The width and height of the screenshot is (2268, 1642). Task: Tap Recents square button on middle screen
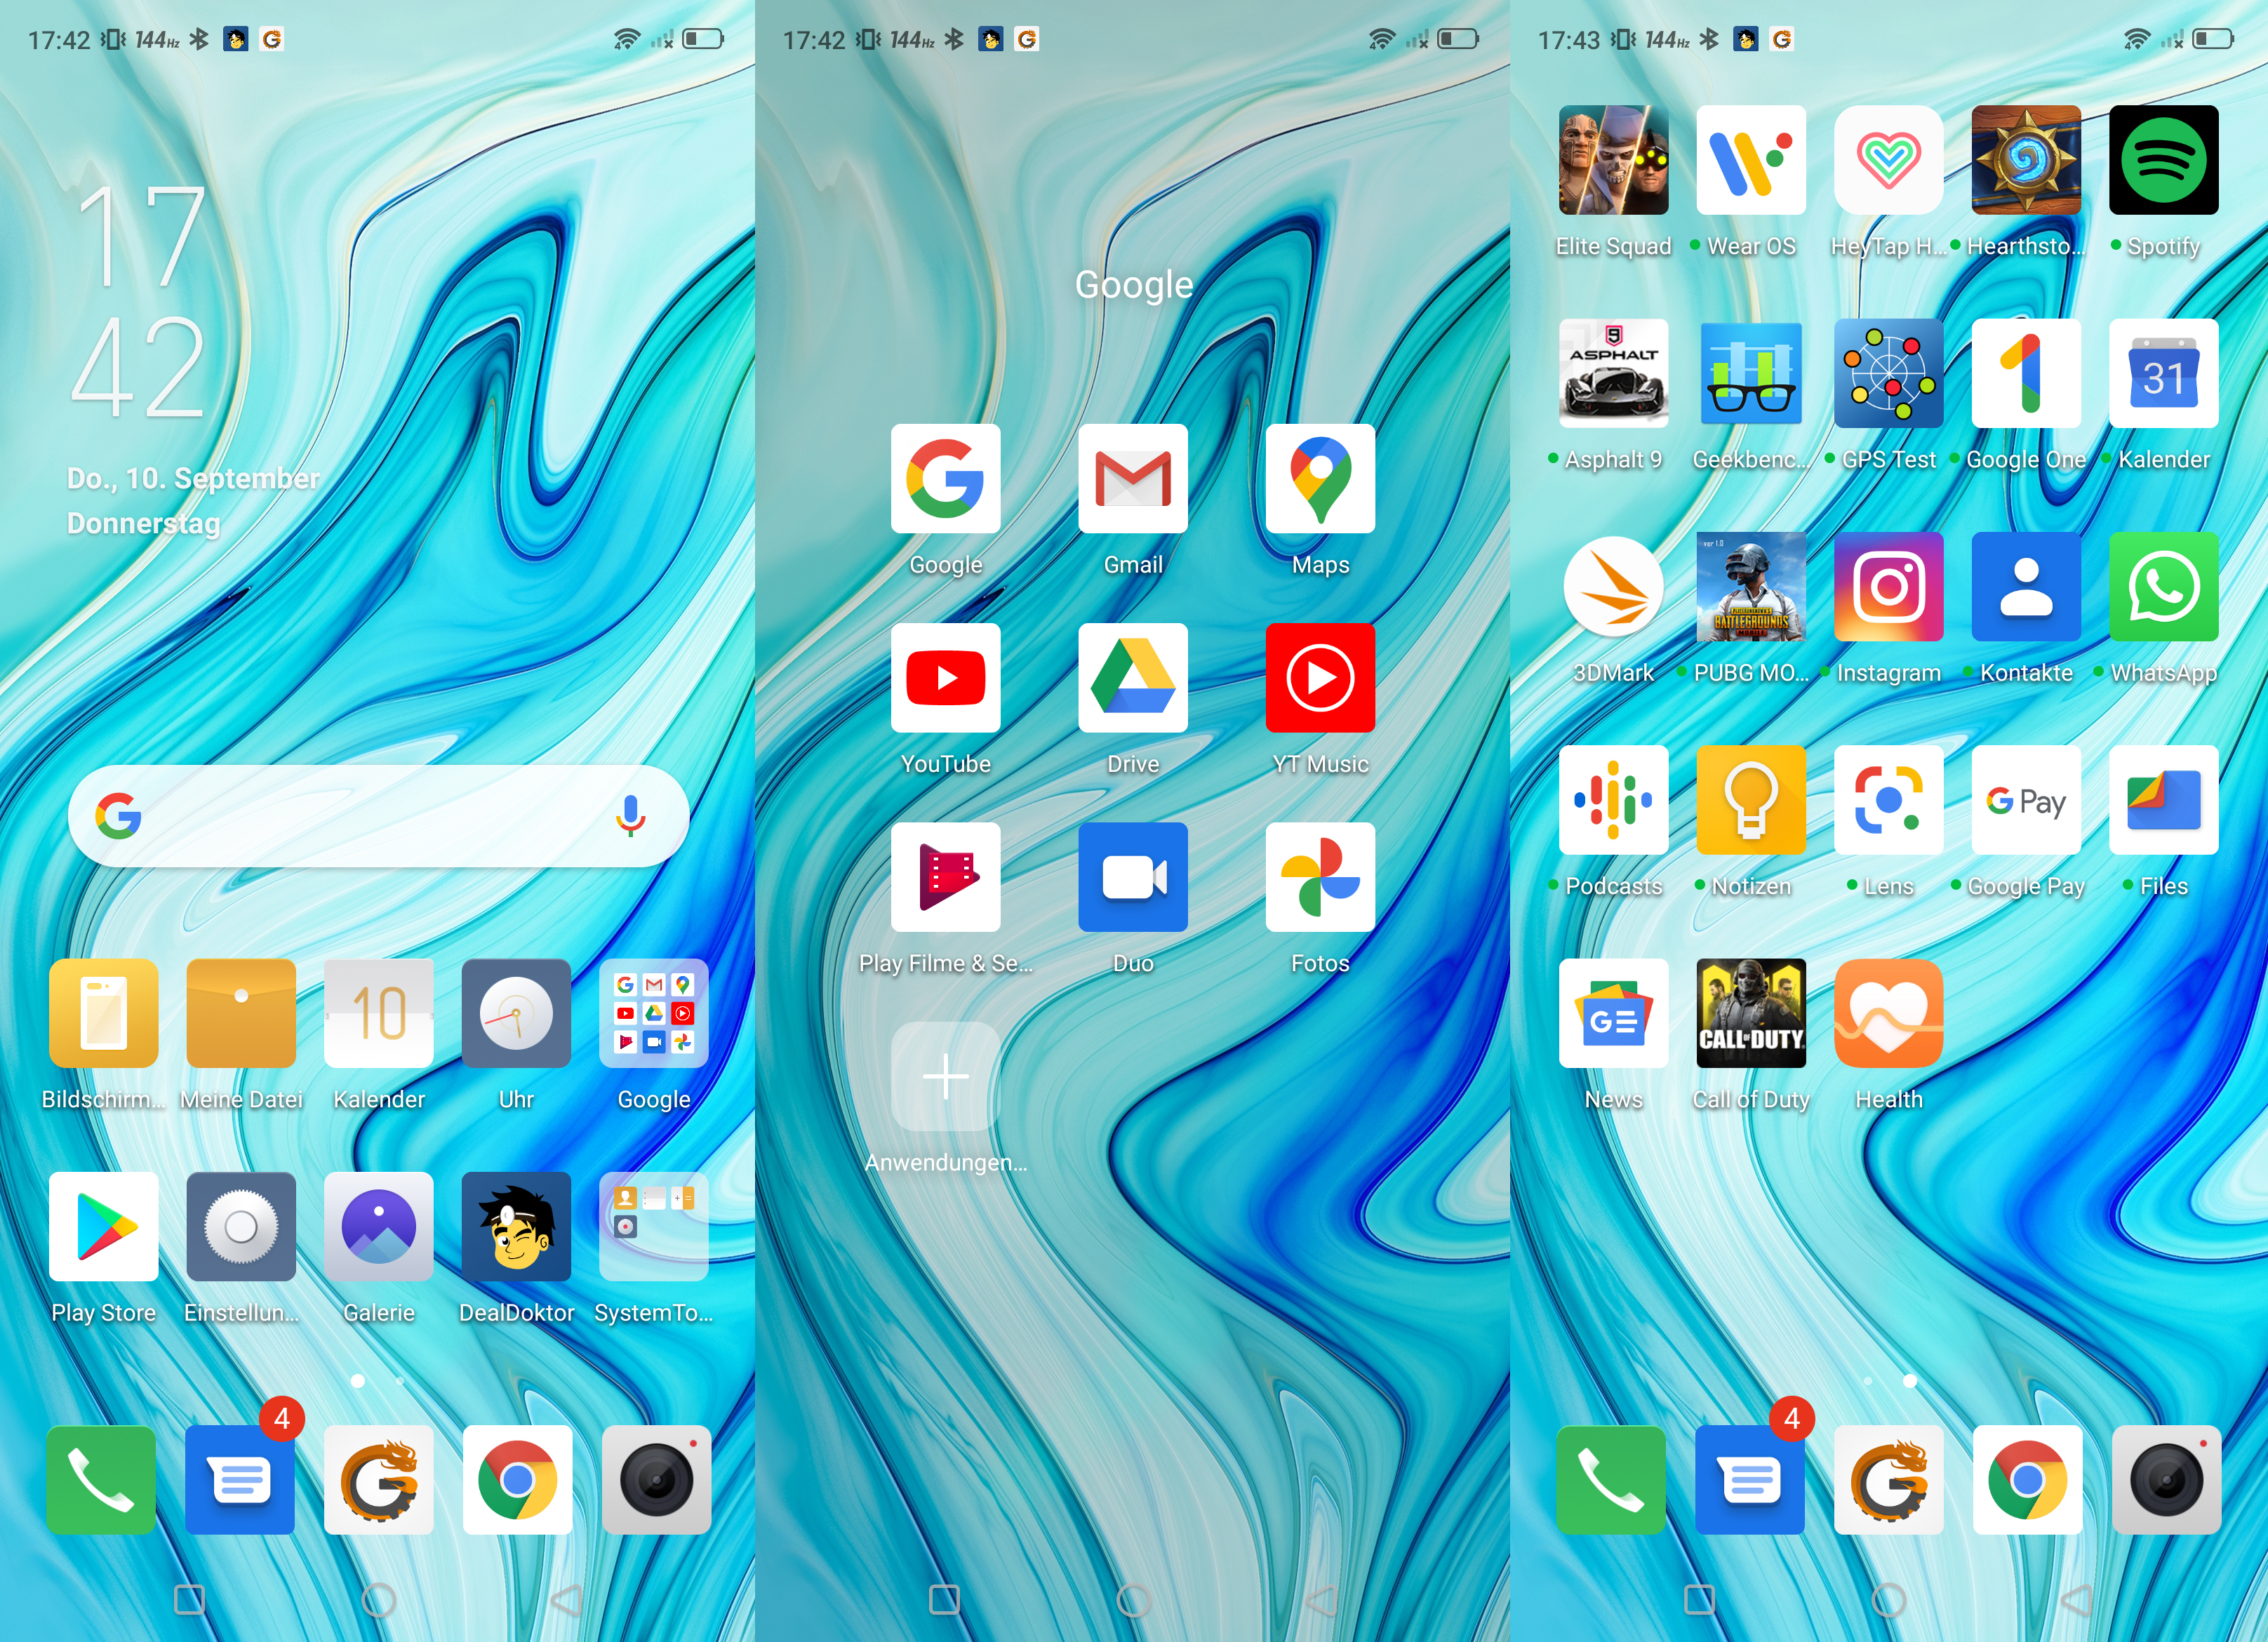[944, 1600]
